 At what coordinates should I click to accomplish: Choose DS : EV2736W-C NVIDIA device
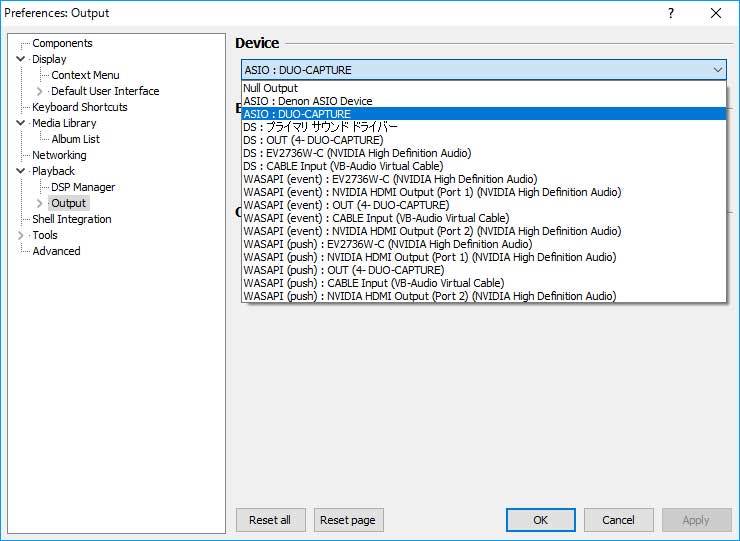pos(484,153)
